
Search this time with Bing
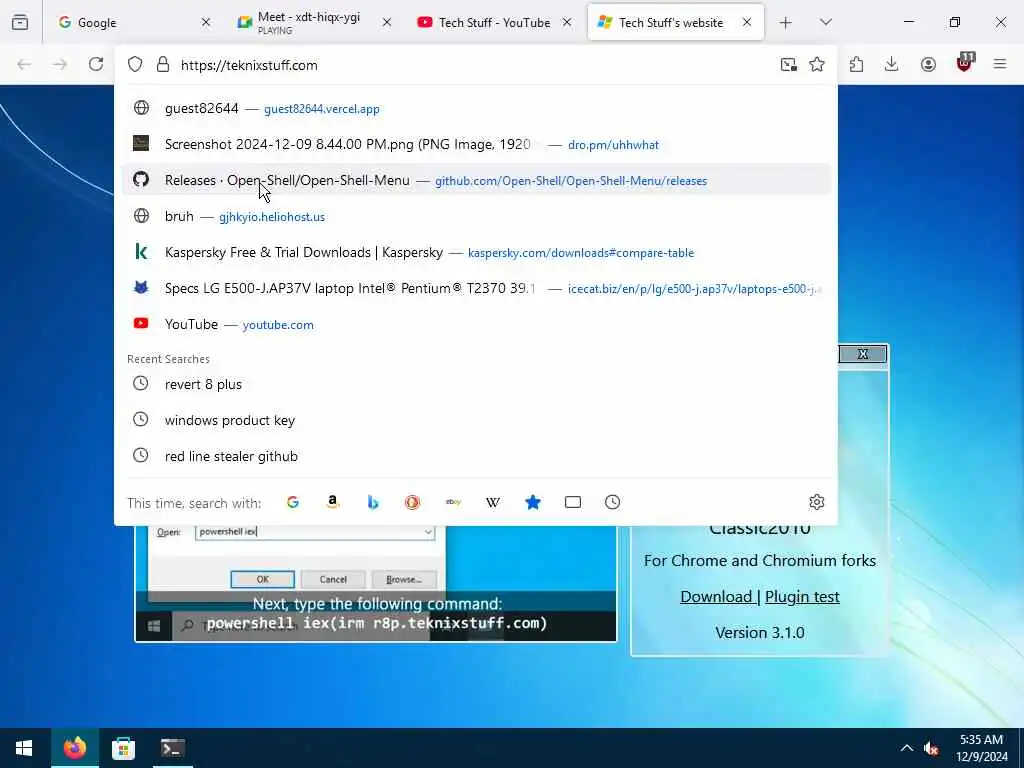(373, 502)
